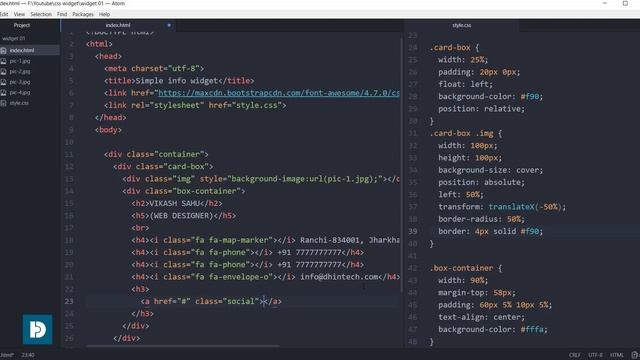Click the <div class="container"> line
640x360 pixels.
156,154
